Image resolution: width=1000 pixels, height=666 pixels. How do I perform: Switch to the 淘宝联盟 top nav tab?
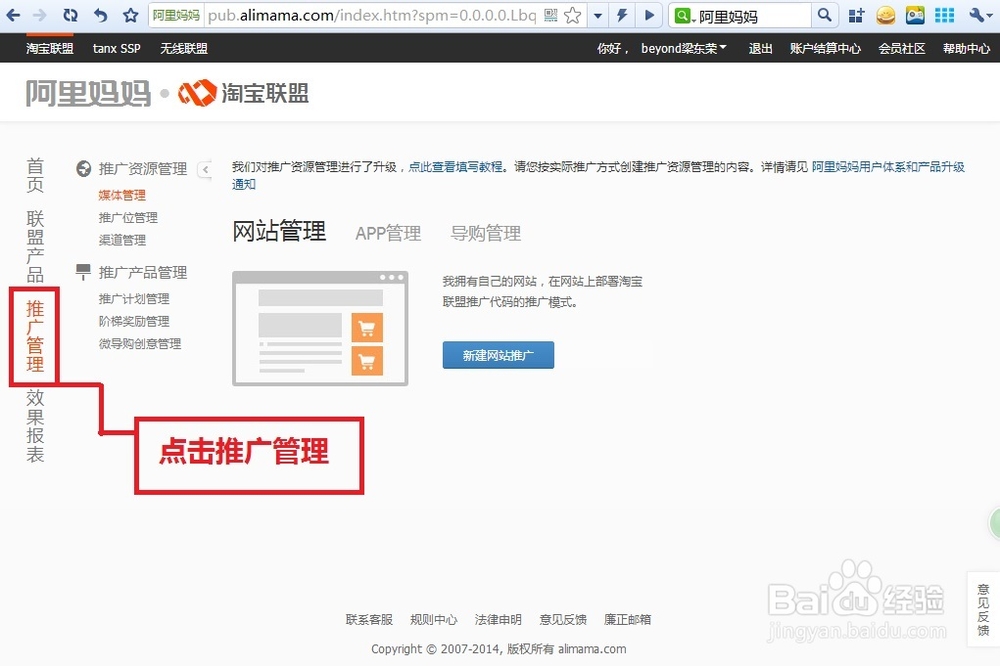[x=50, y=48]
